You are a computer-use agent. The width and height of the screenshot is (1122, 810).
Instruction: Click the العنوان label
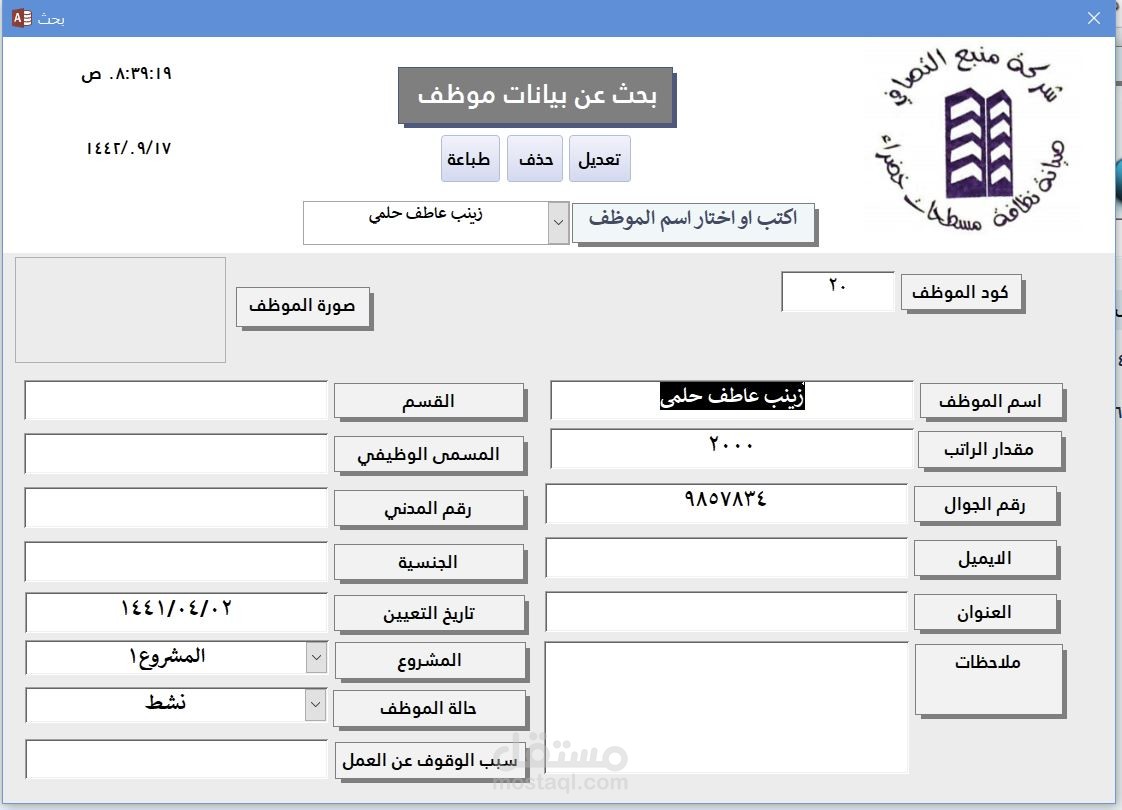(x=985, y=613)
